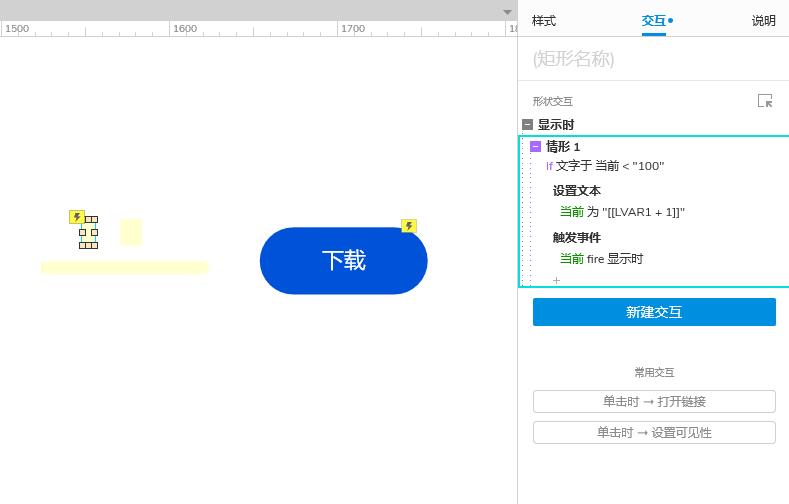Collapse the 显示时 event
789x504 pixels.
click(x=527, y=124)
